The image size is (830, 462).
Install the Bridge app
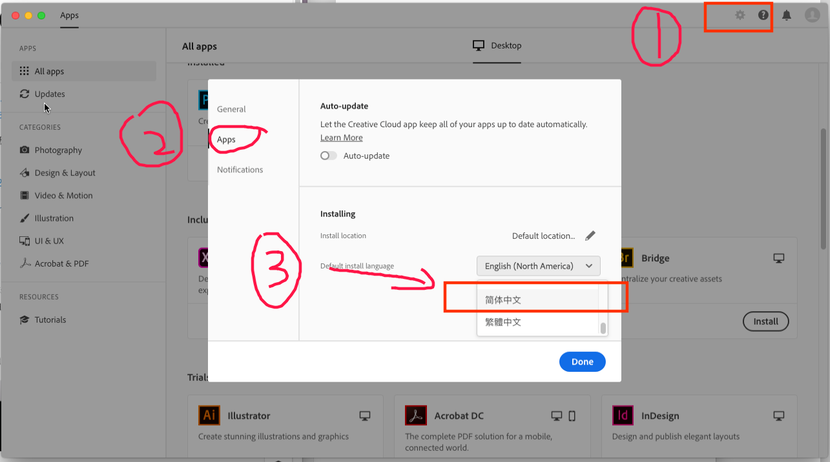(765, 321)
